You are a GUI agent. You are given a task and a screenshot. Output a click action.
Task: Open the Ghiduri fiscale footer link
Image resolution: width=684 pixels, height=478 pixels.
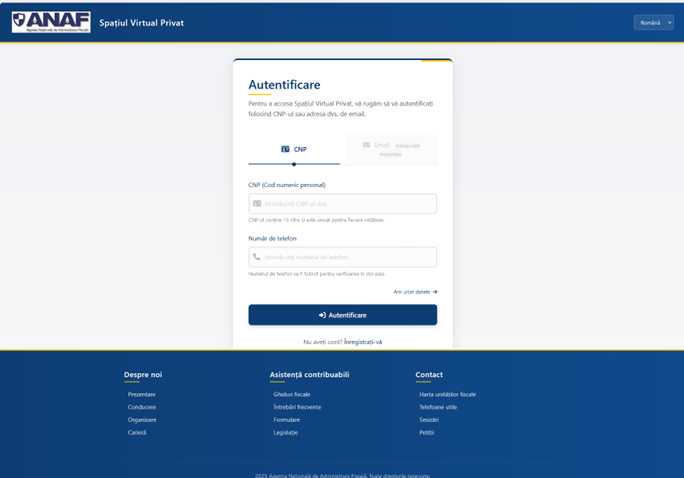292,394
